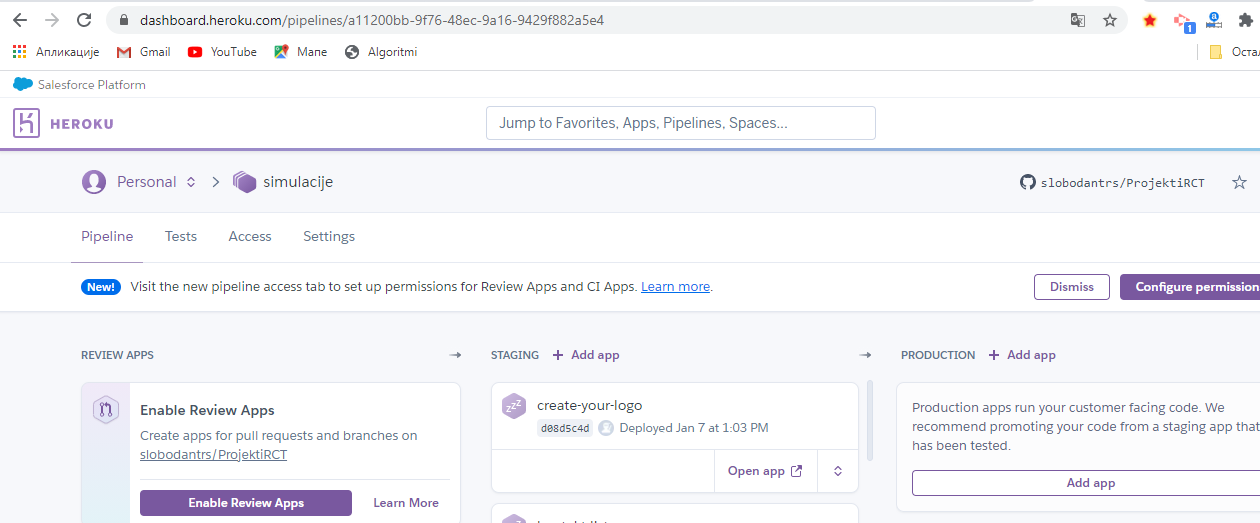The width and height of the screenshot is (1260, 523).
Task: Open the other bookmarks folder icon
Action: [1216, 52]
